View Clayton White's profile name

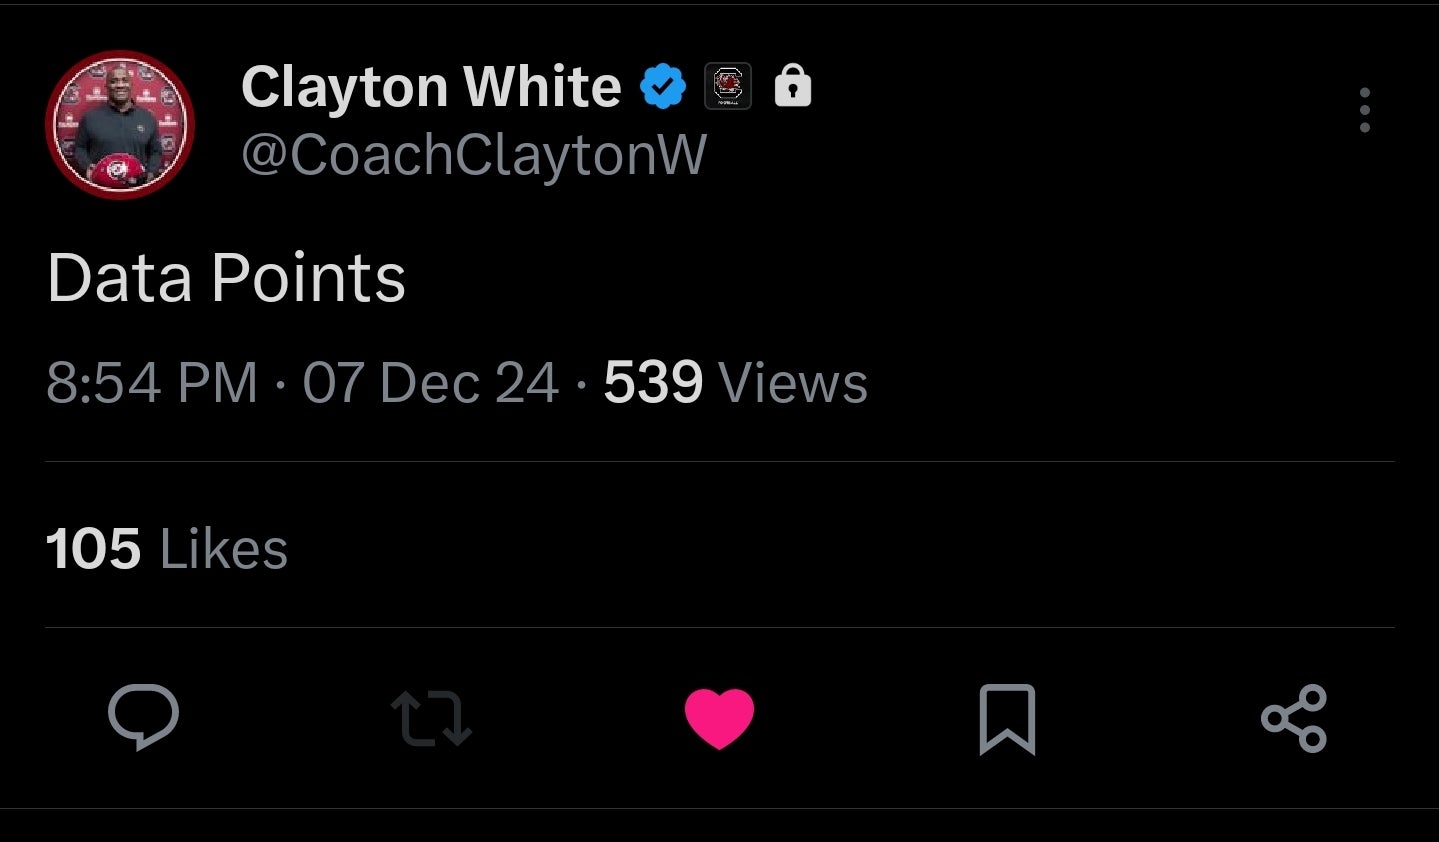(x=430, y=85)
